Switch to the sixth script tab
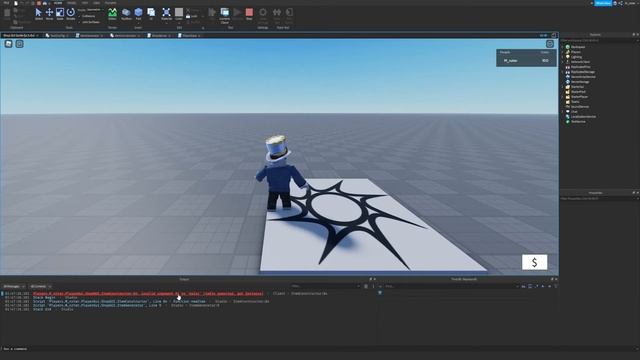The height and width of the screenshot is (360, 640). (190, 36)
